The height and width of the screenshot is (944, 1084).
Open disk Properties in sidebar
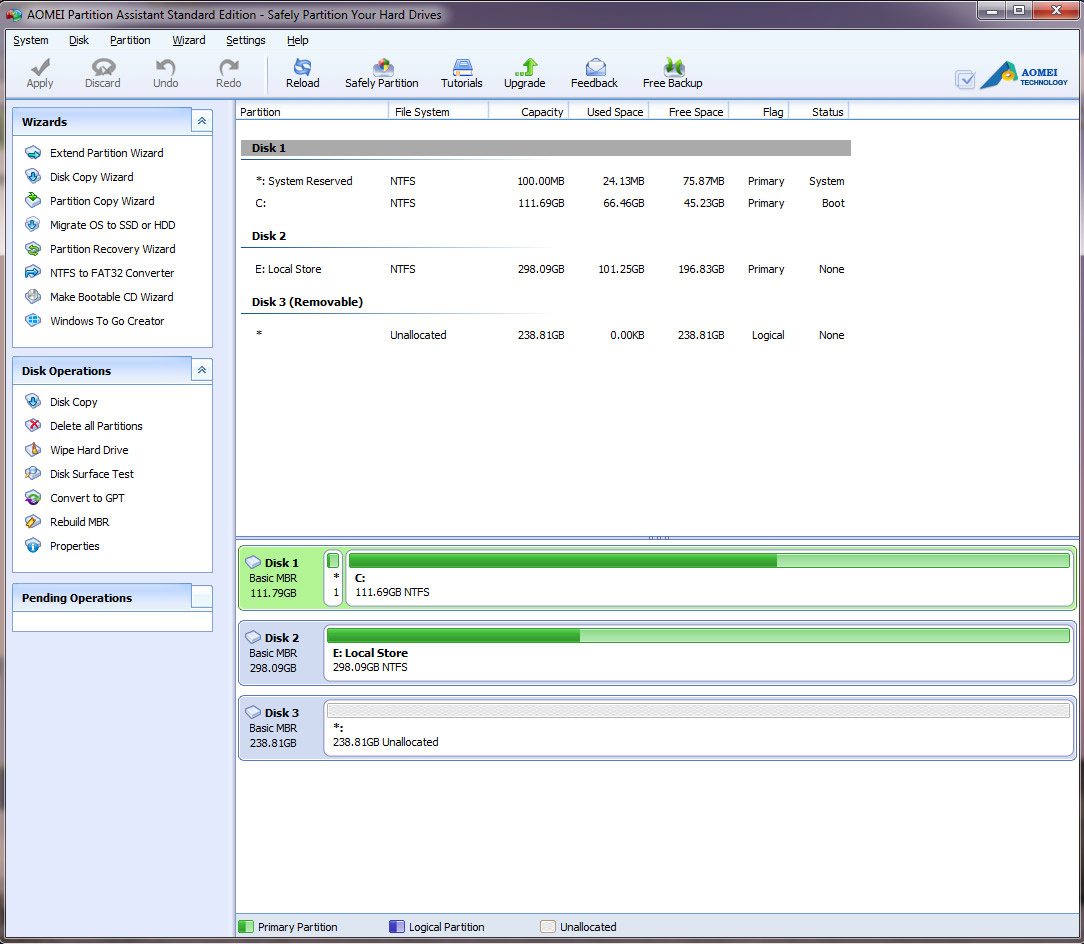pyautogui.click(x=74, y=546)
